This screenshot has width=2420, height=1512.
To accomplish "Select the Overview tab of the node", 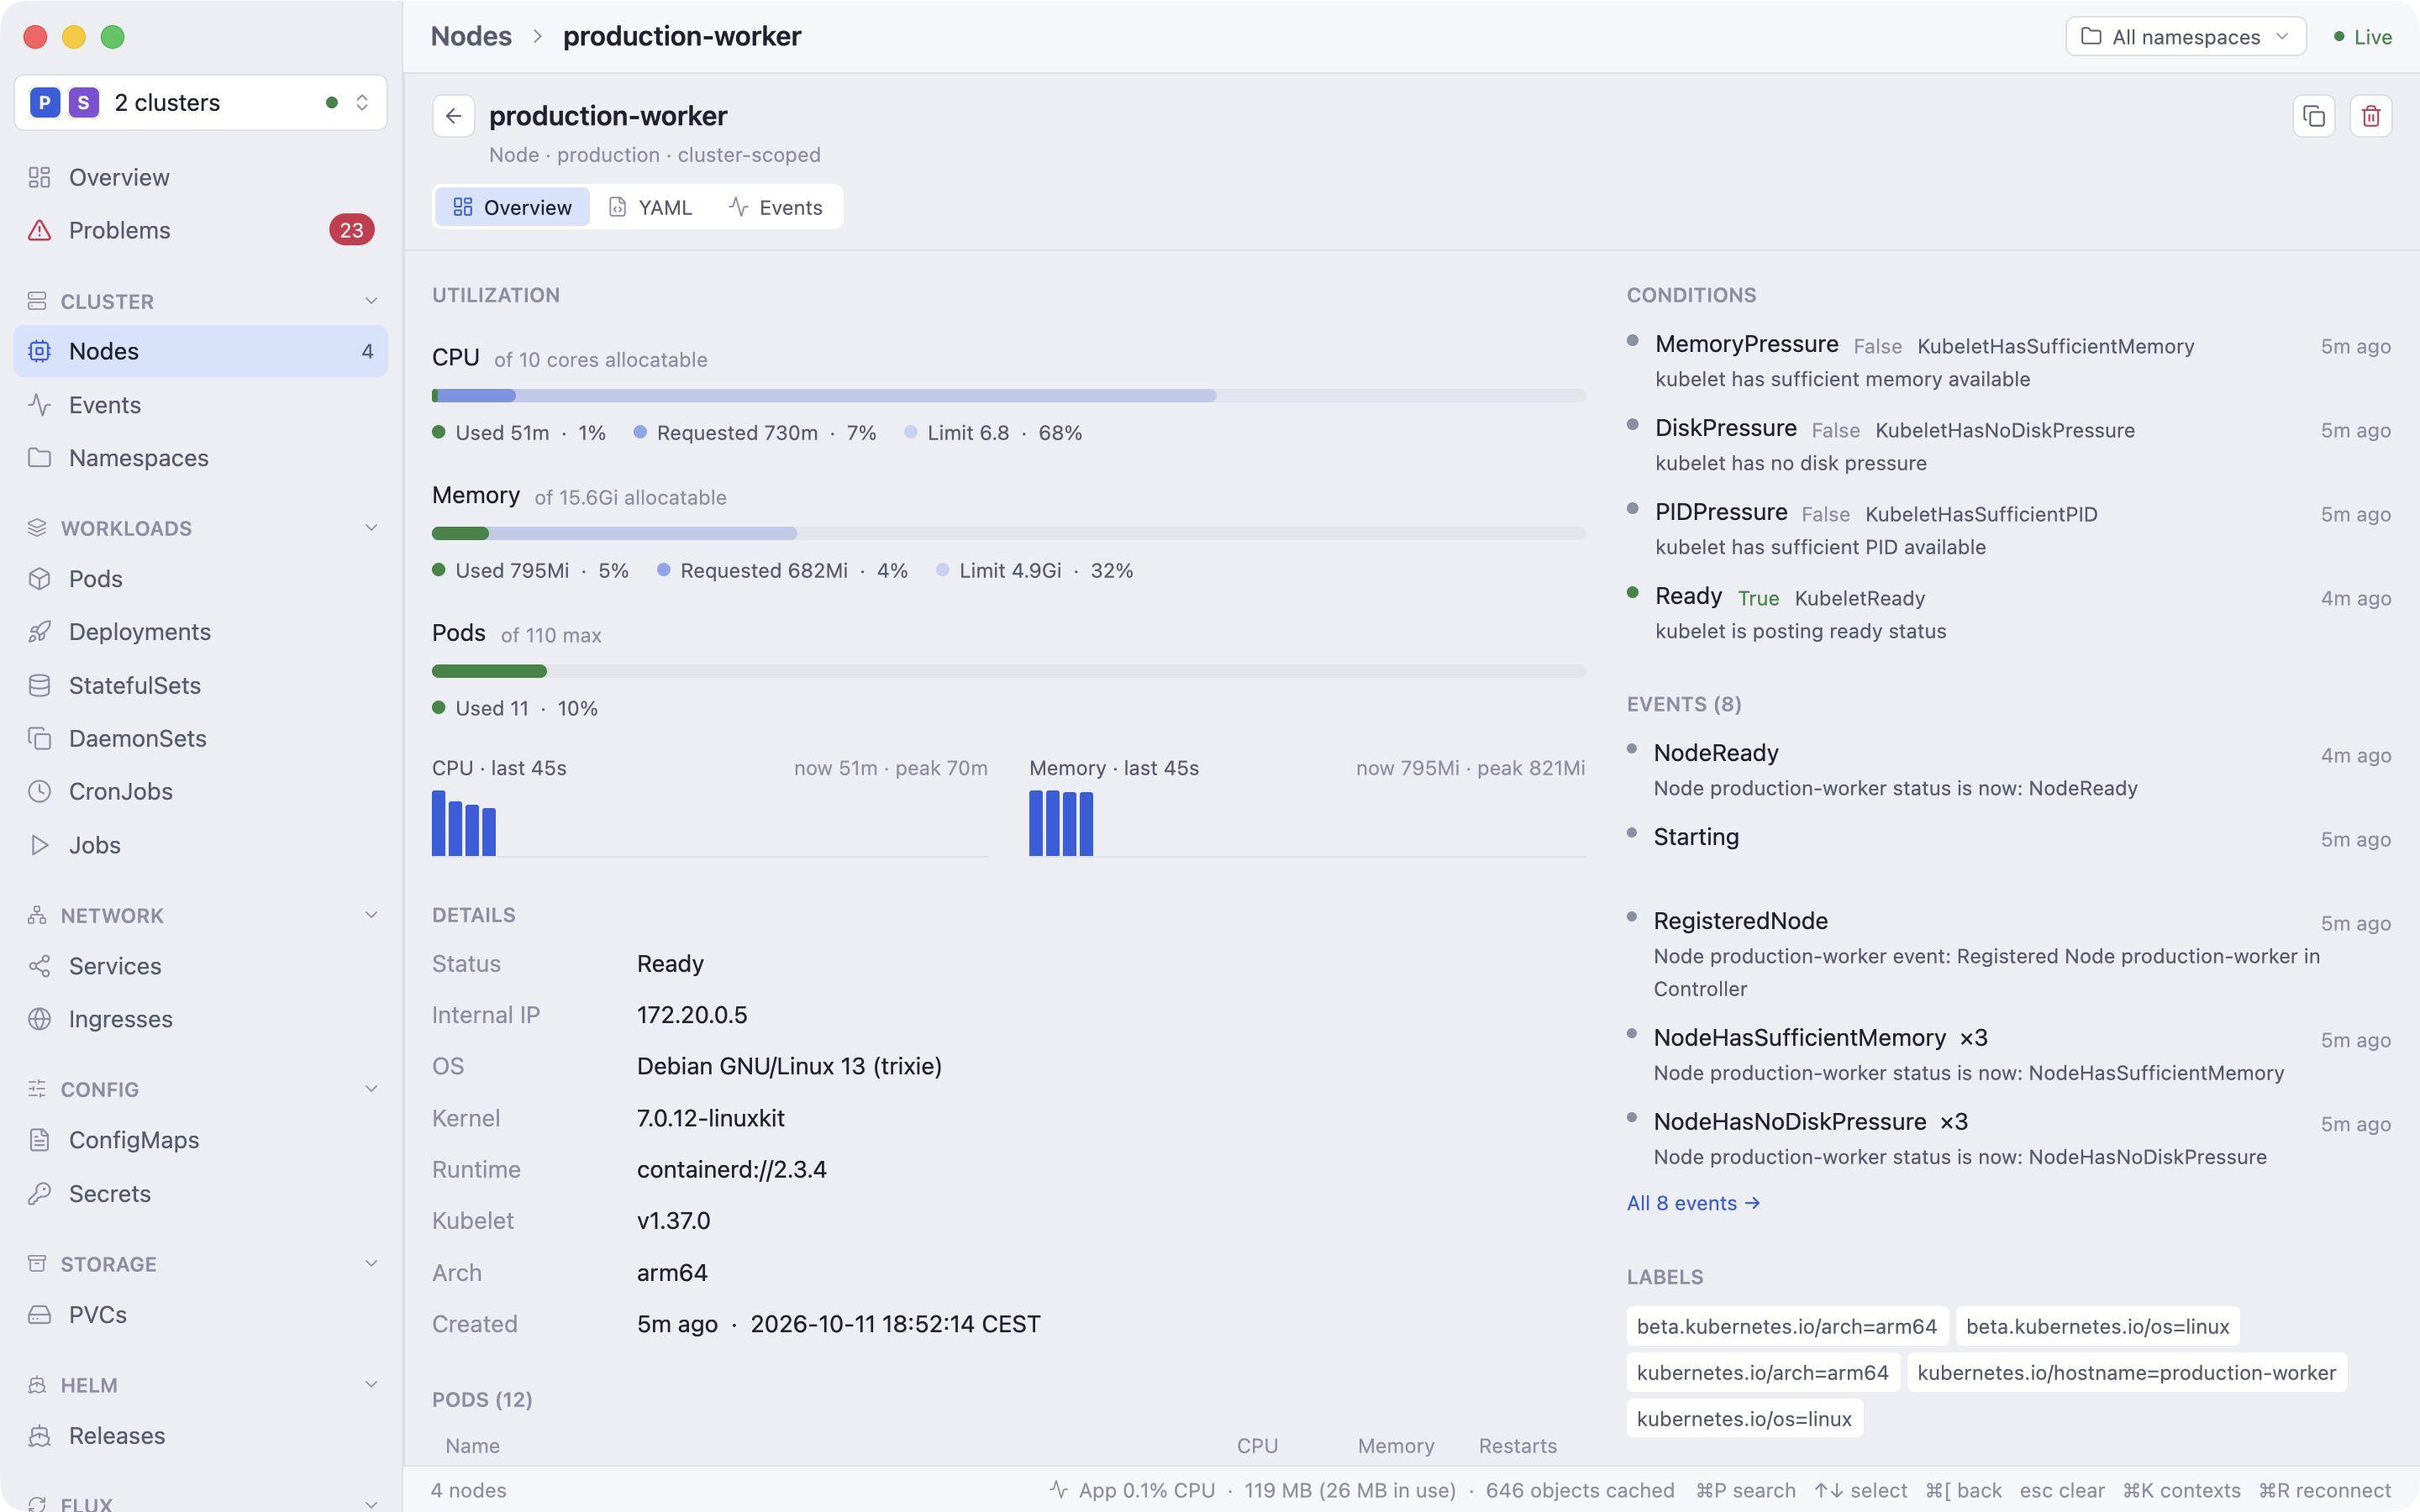I will (512, 207).
